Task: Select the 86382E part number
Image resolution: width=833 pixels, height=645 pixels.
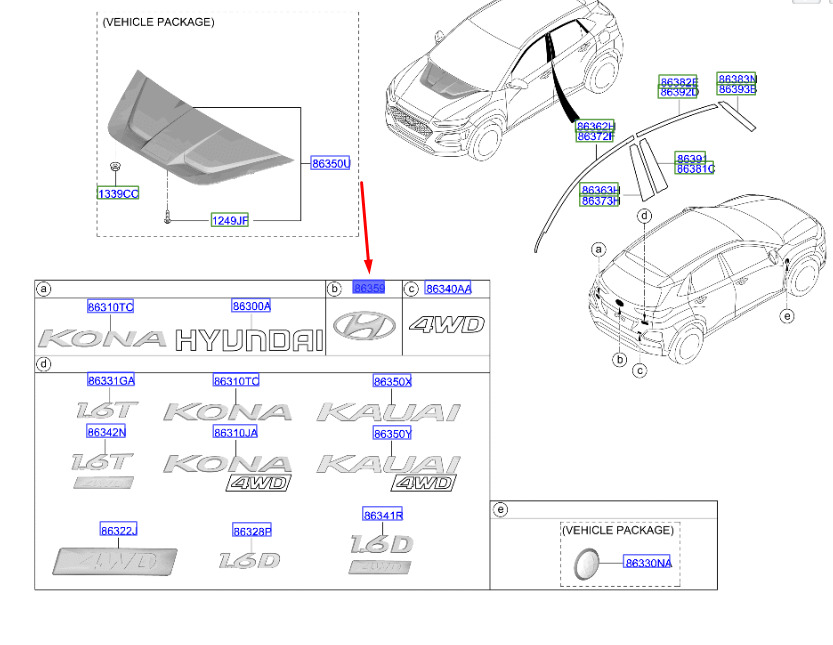Action: coord(678,82)
